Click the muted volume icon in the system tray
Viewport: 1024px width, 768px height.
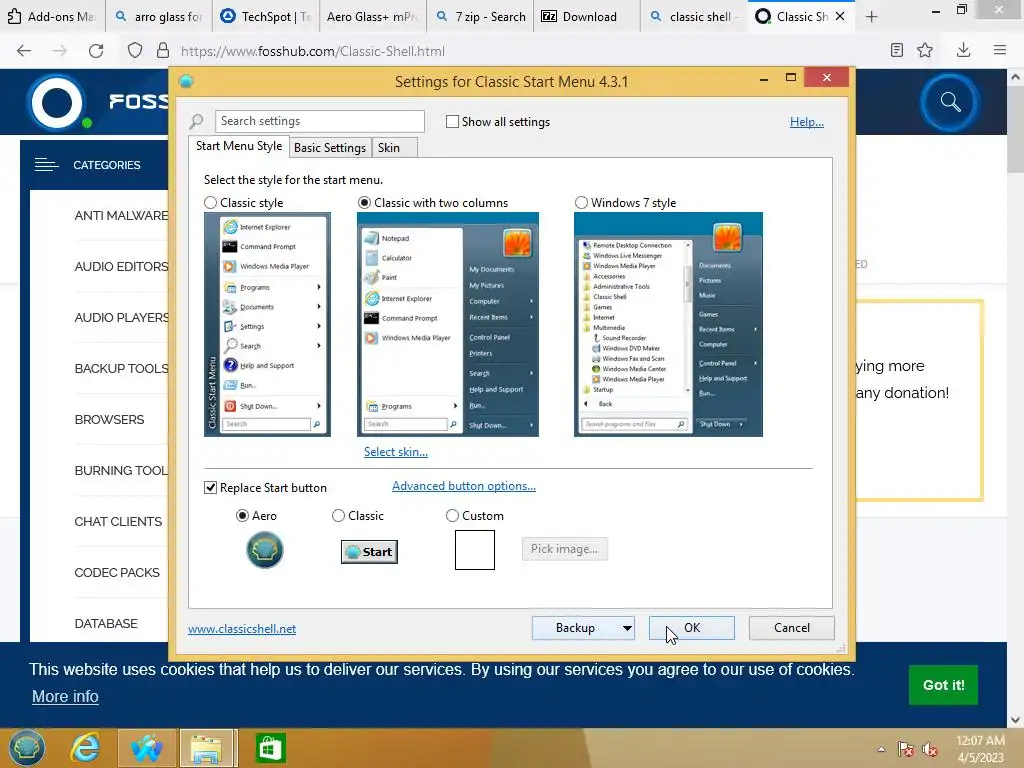[x=929, y=749]
